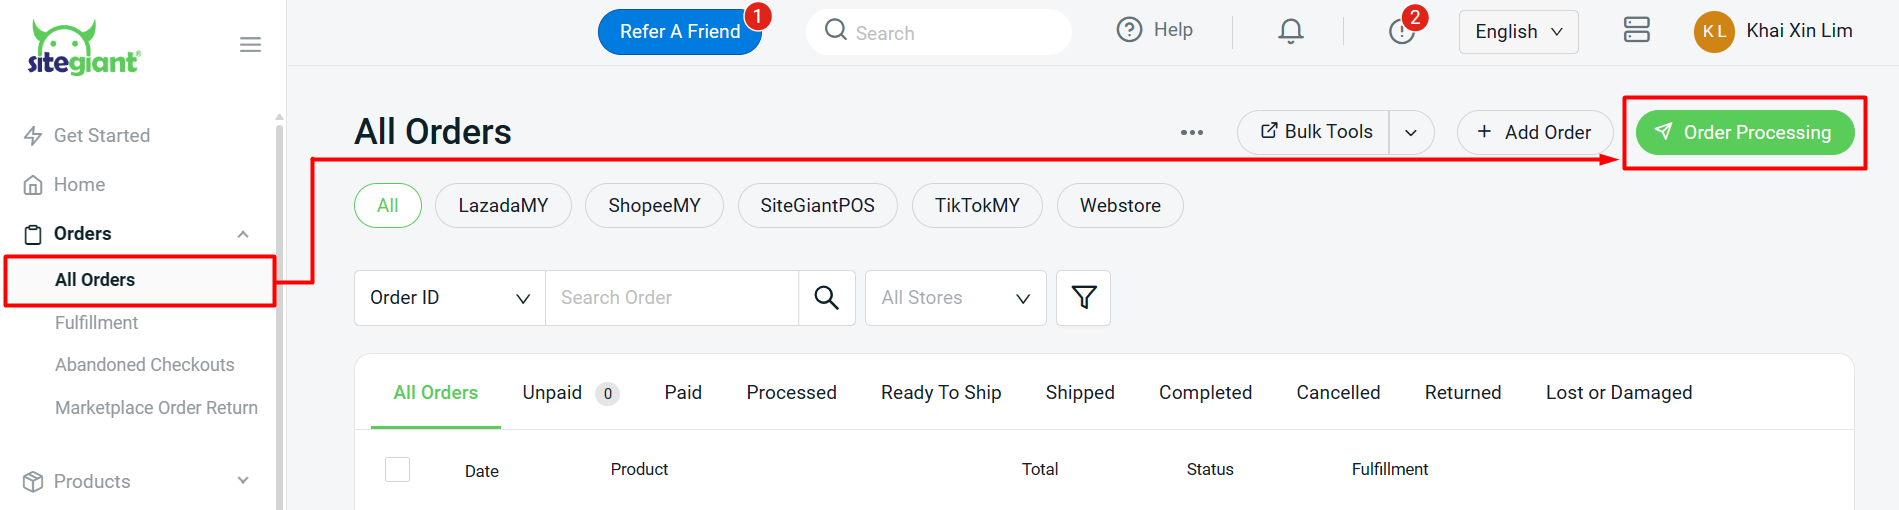Click the magnifier search order button
1899x510 pixels.
[826, 298]
